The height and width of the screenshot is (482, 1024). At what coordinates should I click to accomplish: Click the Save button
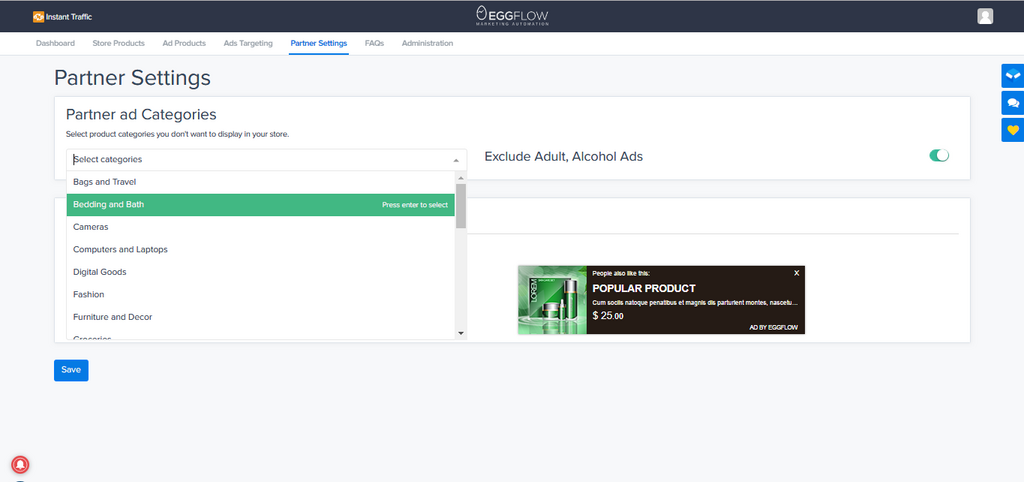(x=71, y=370)
